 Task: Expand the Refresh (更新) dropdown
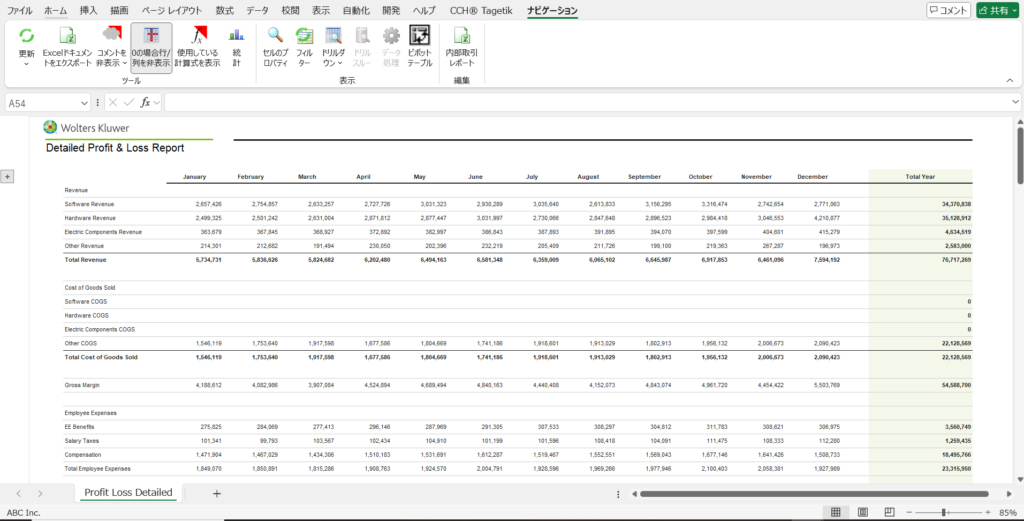(x=26, y=65)
